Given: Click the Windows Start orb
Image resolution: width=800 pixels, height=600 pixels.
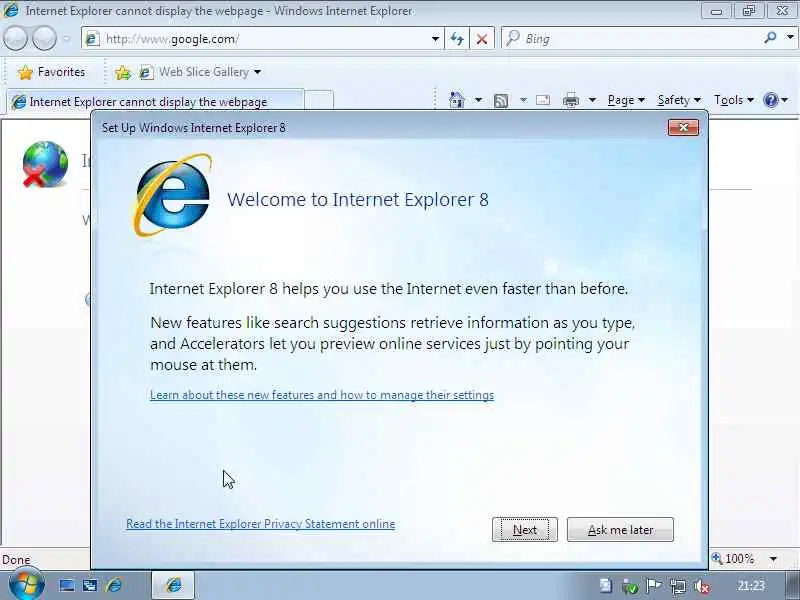Looking at the screenshot, I should (x=27, y=584).
